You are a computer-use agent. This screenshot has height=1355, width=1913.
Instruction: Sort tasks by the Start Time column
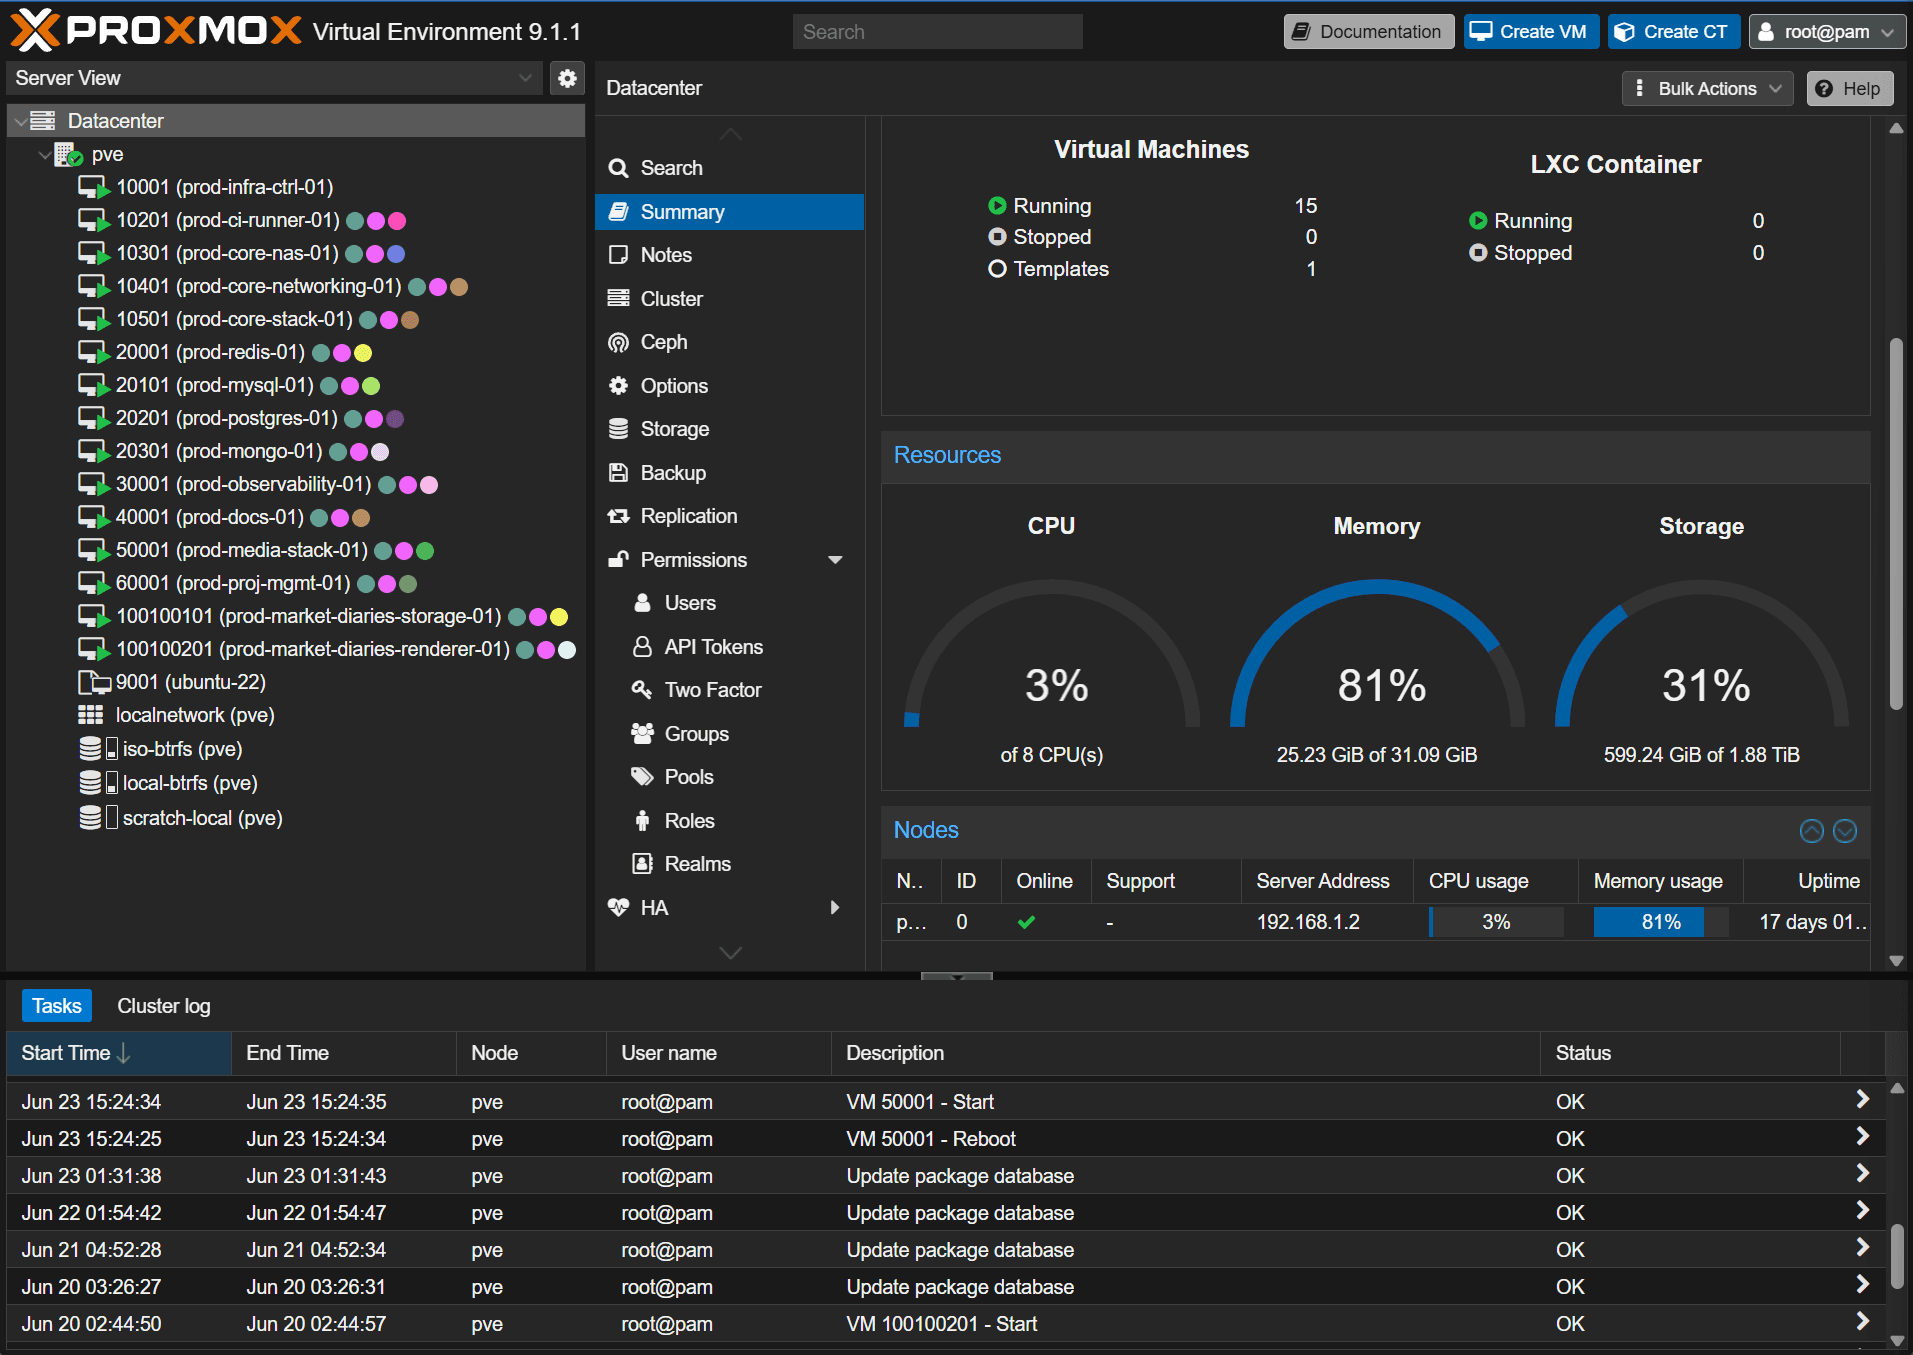coord(119,1053)
